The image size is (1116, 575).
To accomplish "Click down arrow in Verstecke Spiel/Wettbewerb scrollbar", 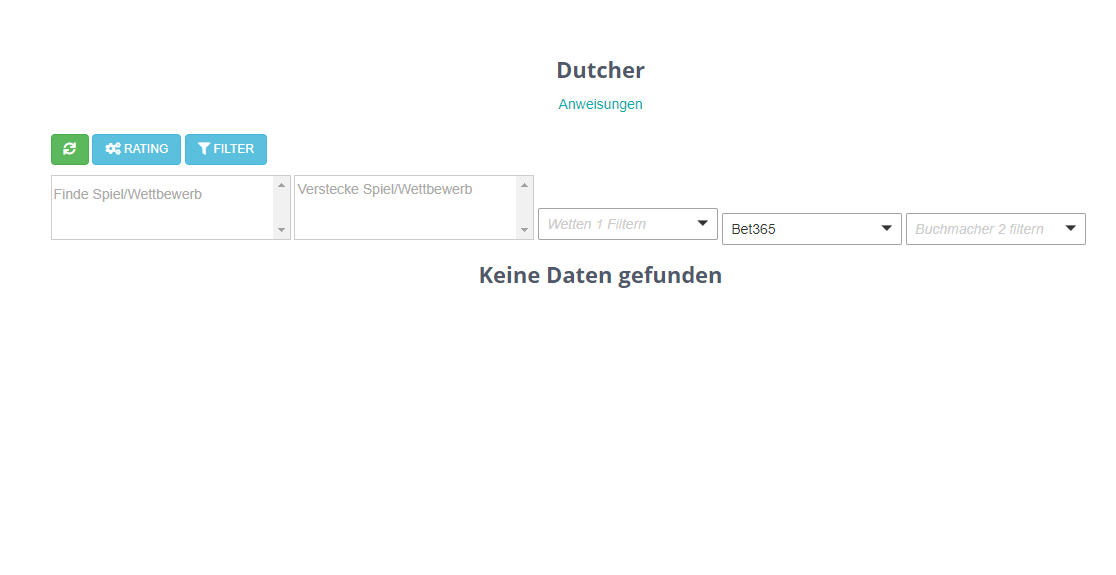I will tap(525, 230).
